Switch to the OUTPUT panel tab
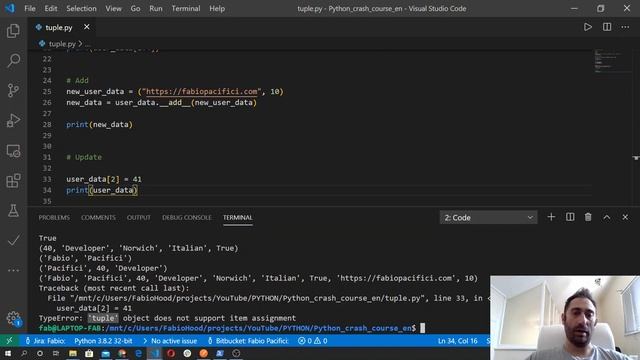Screen dimensions: 640x360 coord(138,218)
